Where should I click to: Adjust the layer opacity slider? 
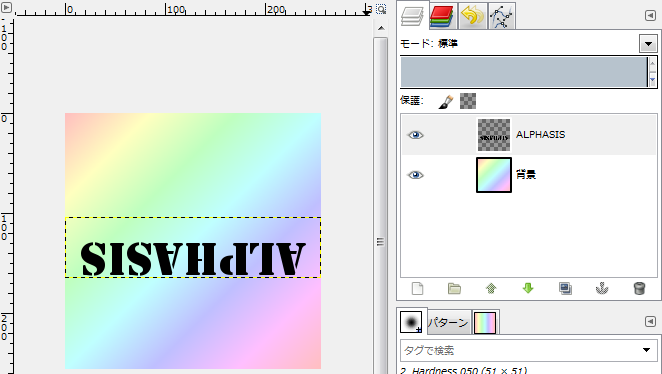524,72
